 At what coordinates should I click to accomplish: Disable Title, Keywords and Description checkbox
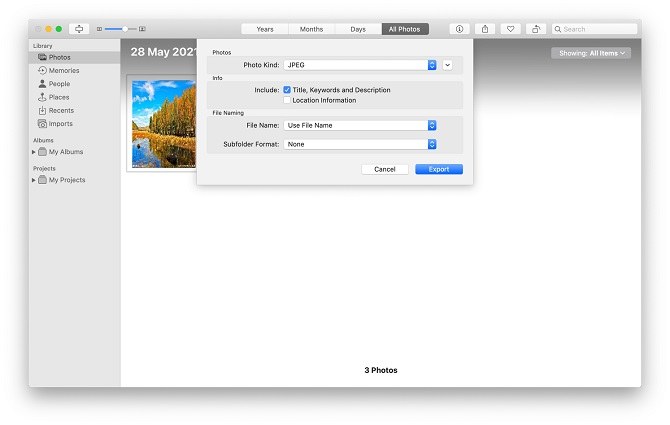(287, 90)
